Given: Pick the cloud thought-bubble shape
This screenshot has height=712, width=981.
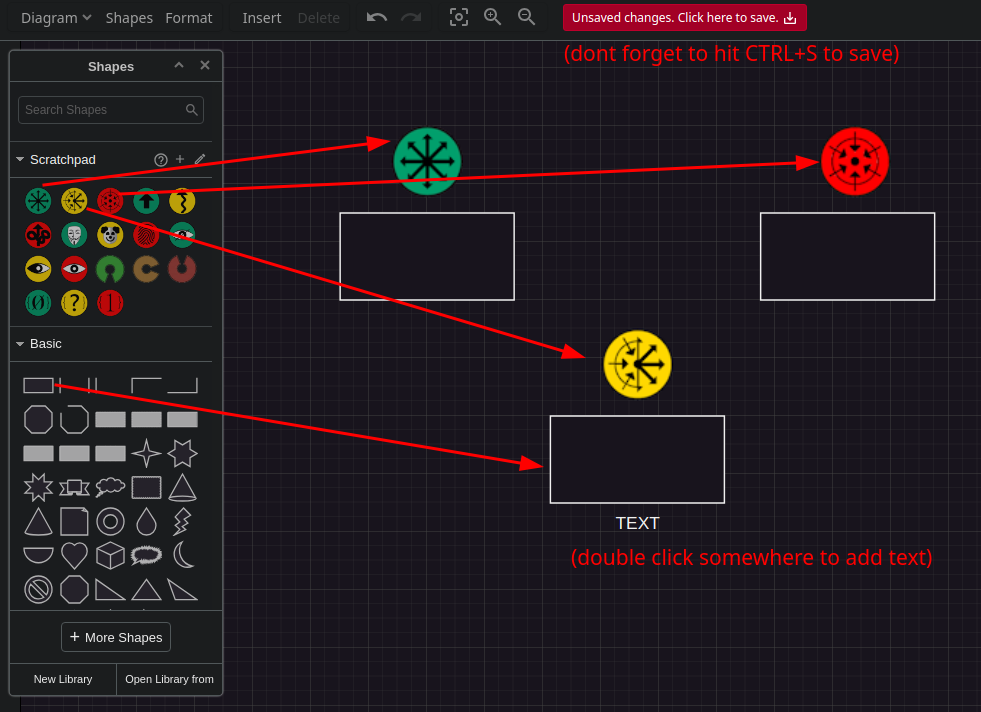Looking at the screenshot, I should tap(110, 487).
